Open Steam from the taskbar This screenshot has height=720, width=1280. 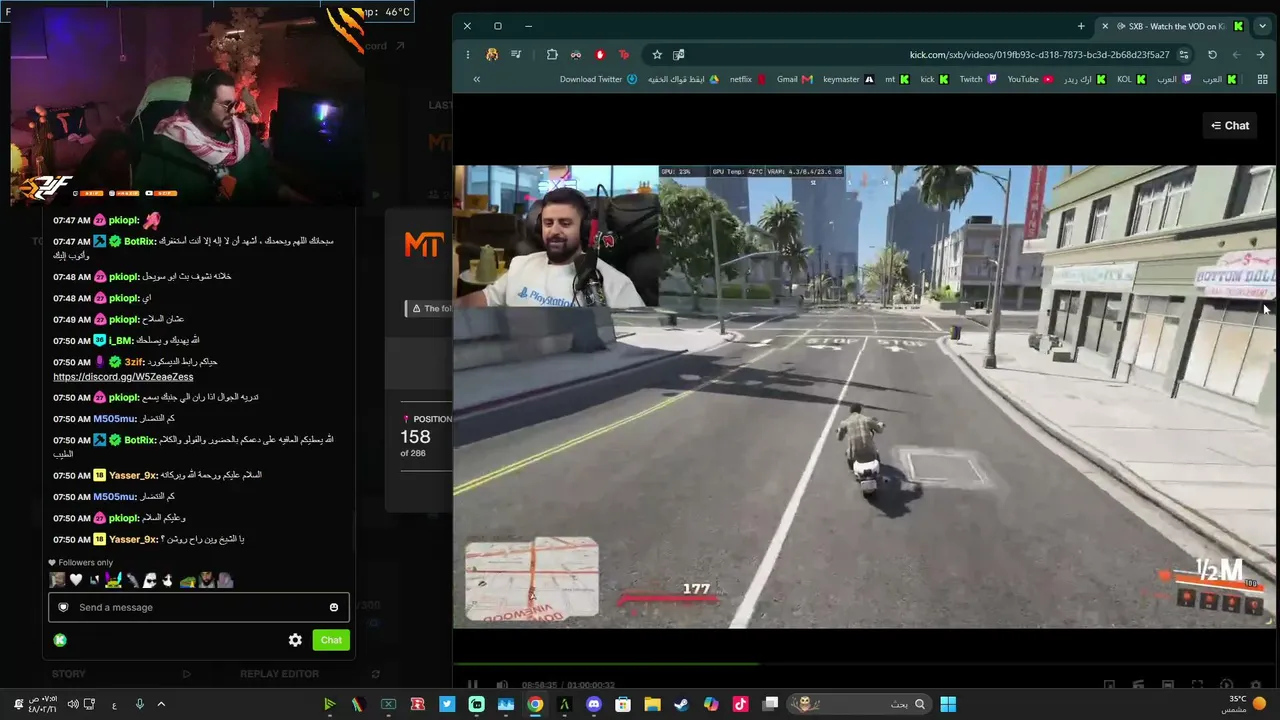click(x=681, y=704)
